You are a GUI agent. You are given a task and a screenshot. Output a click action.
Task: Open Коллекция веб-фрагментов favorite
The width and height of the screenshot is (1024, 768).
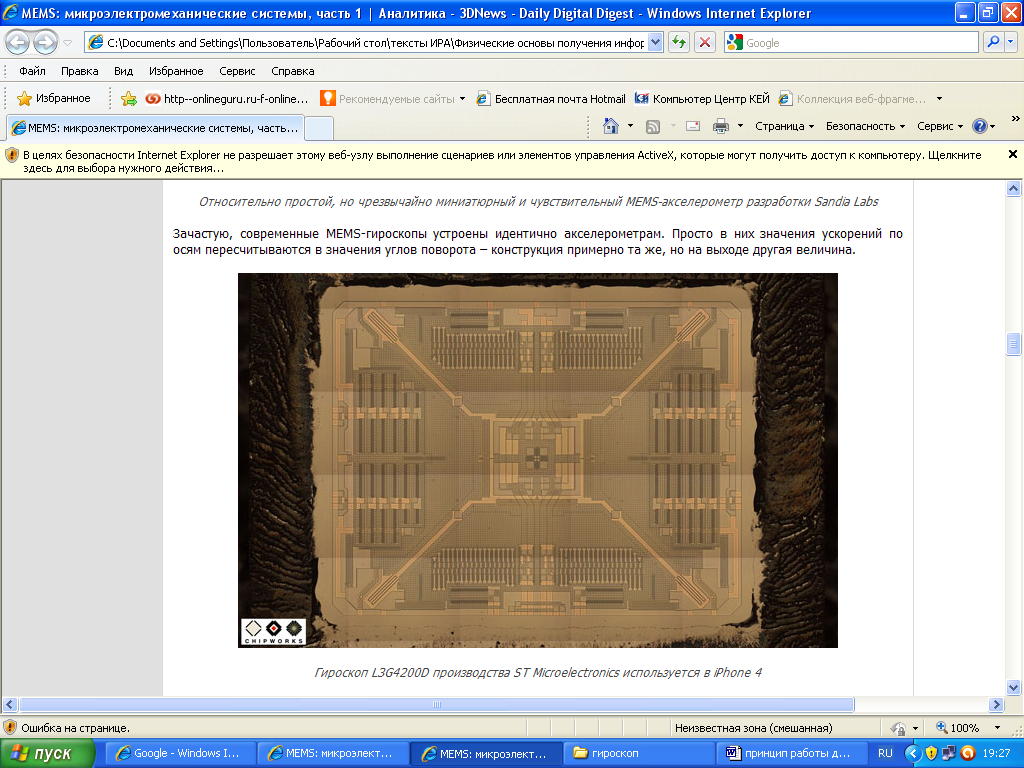[x=852, y=99]
